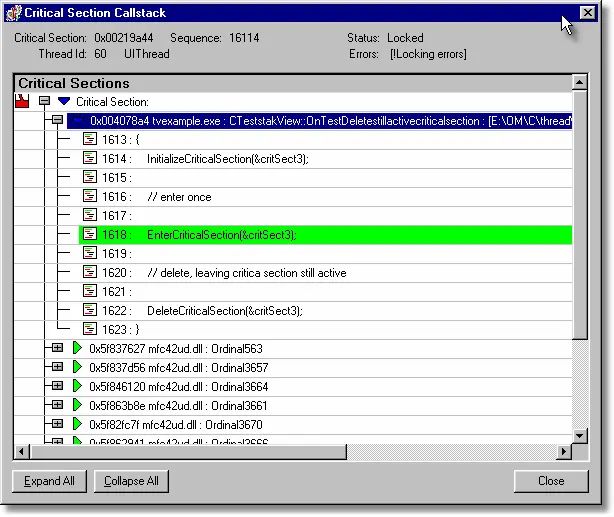Click the source line icon for line 1619
Screen dimensions: 614x517
coord(90,253)
